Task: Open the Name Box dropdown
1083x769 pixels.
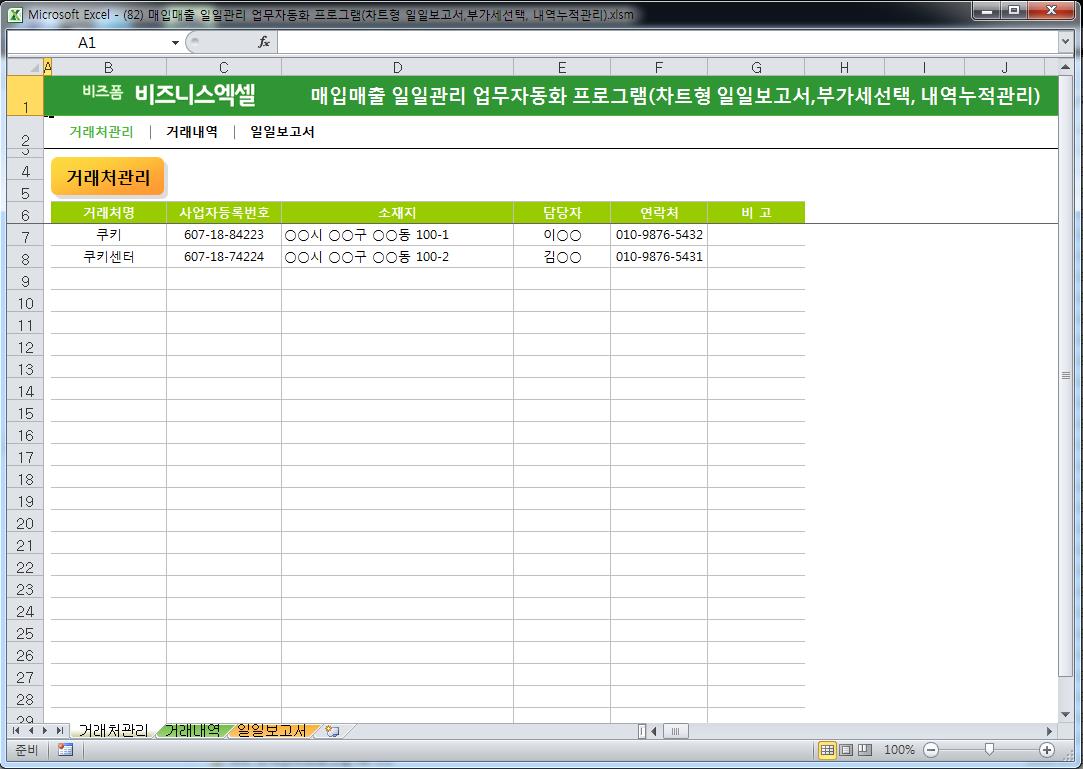Action: coord(176,43)
